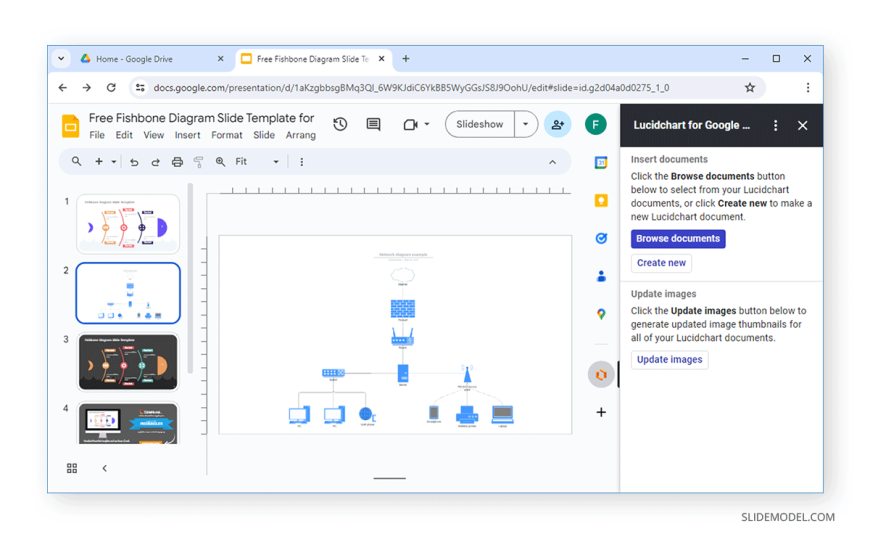Image resolution: width=870 pixels, height=539 pixels.
Task: Click the camera meeting icon
Action: click(x=410, y=124)
